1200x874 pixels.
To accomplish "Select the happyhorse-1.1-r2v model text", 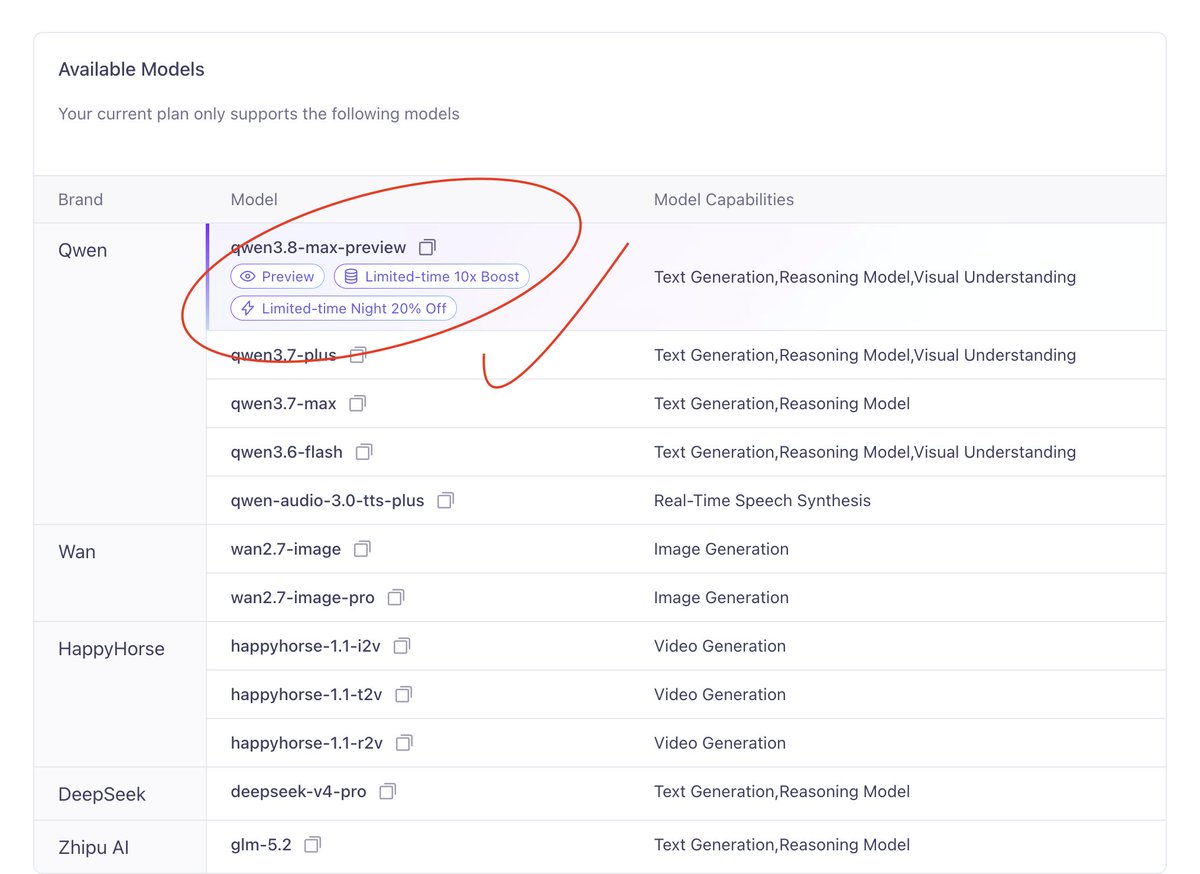I will (x=306, y=743).
